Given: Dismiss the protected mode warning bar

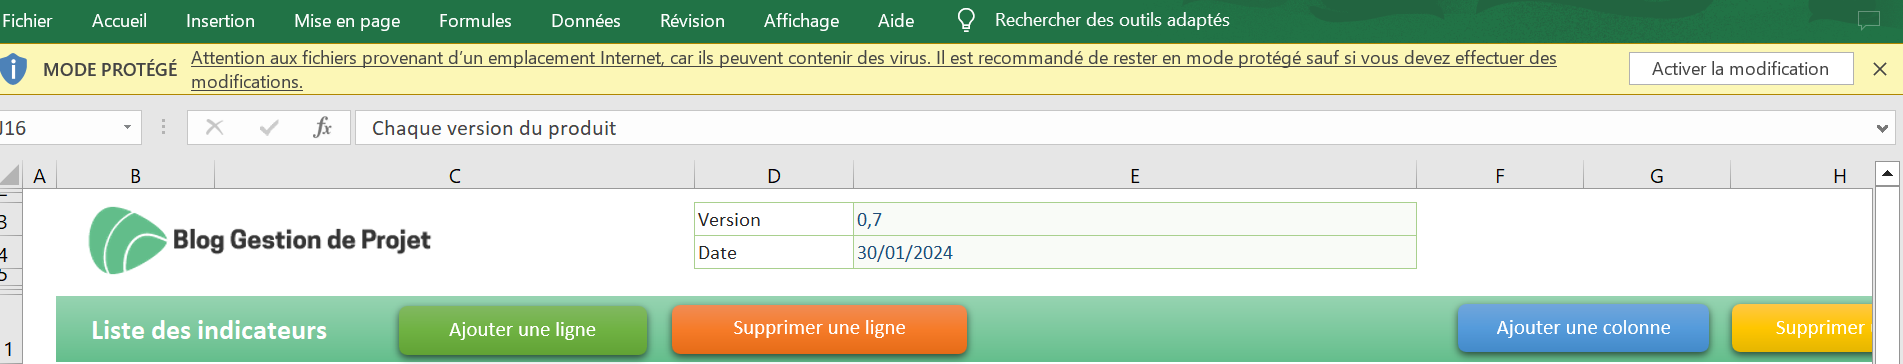Looking at the screenshot, I should click(x=1880, y=69).
